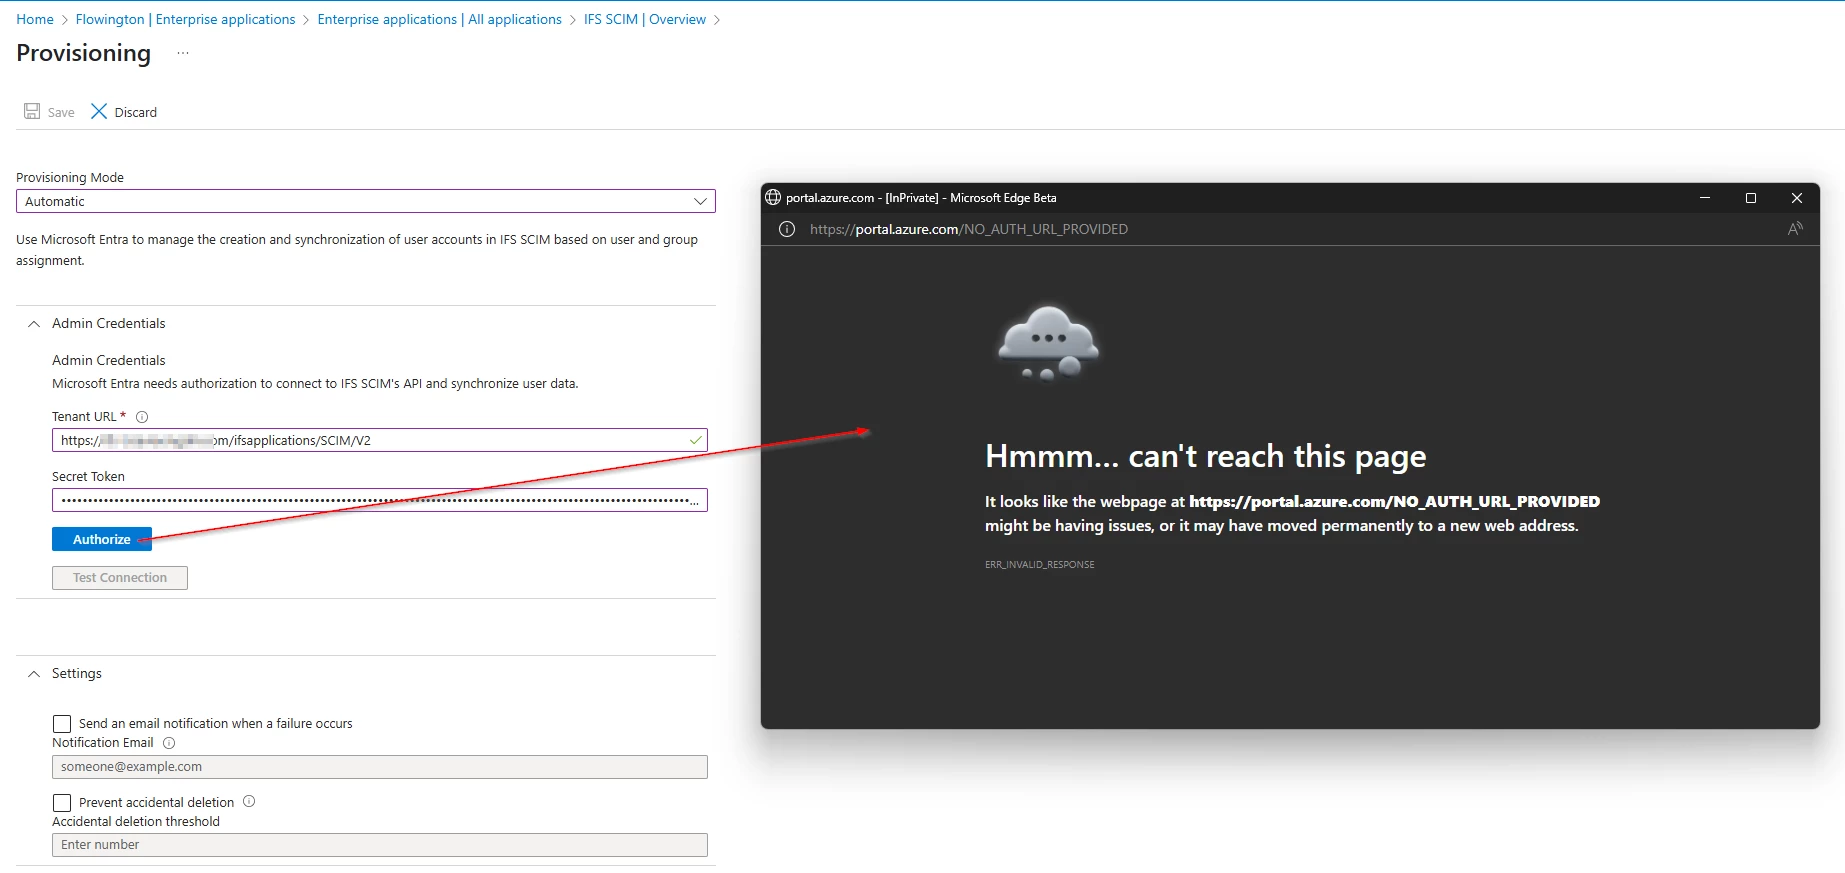Click the Notification Email input field
Screen dimensions: 1845x873
coord(380,767)
